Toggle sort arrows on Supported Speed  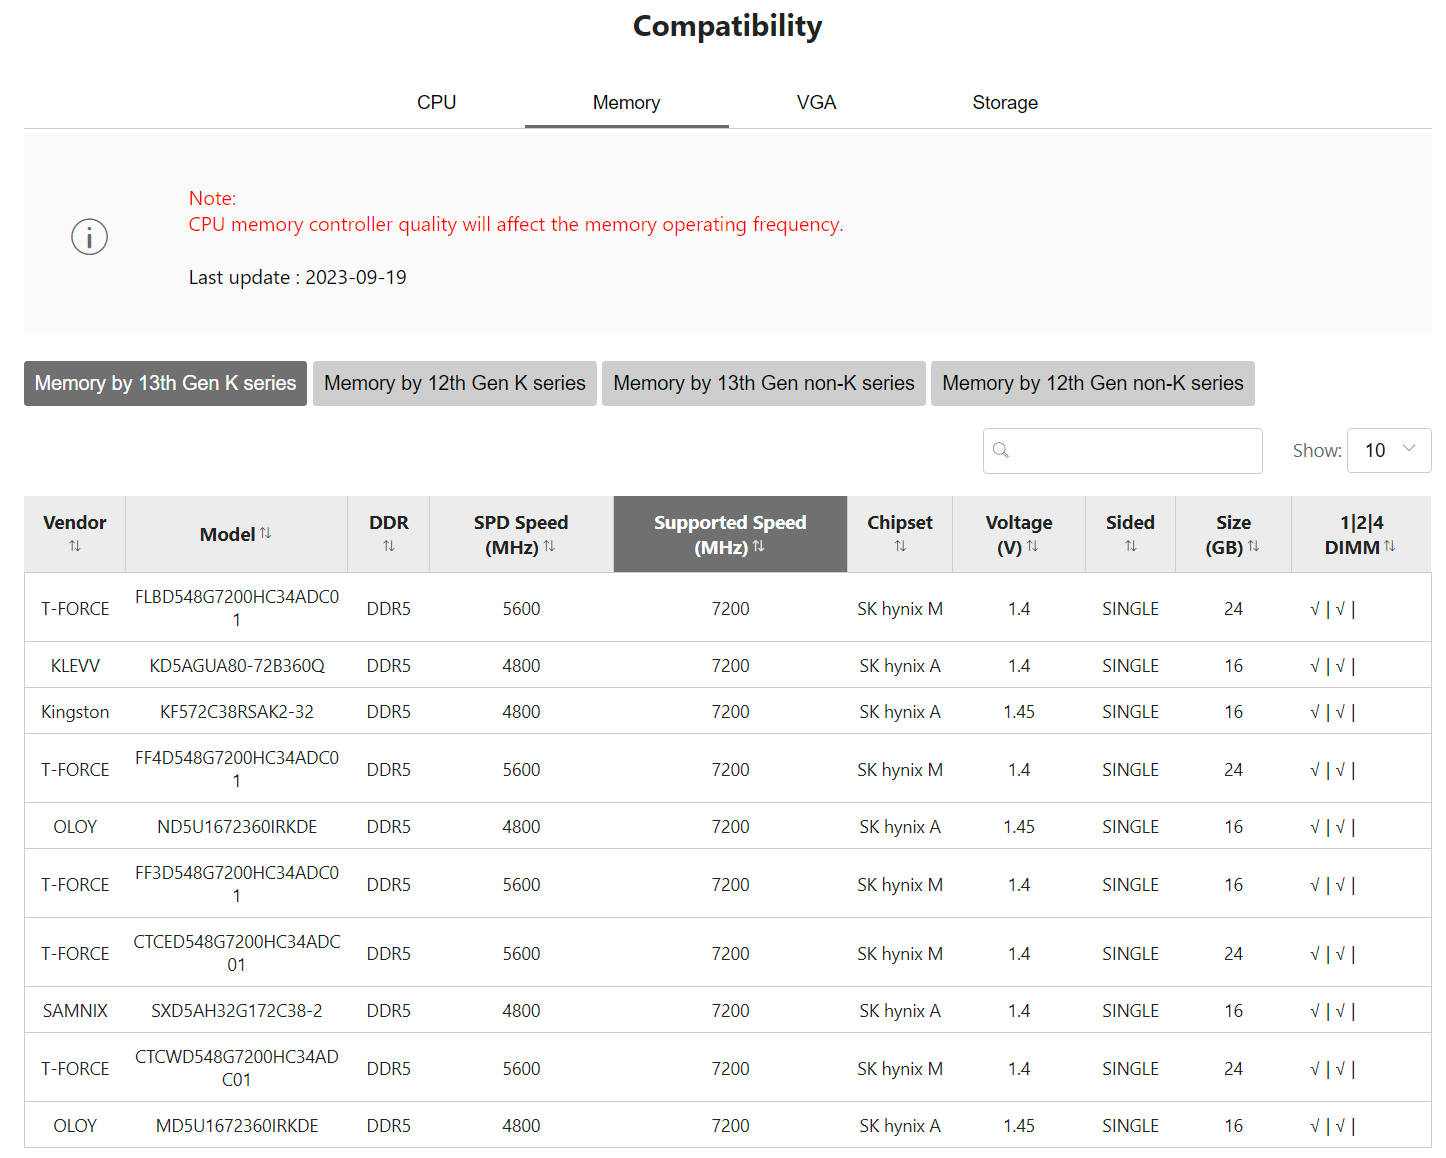click(x=758, y=546)
